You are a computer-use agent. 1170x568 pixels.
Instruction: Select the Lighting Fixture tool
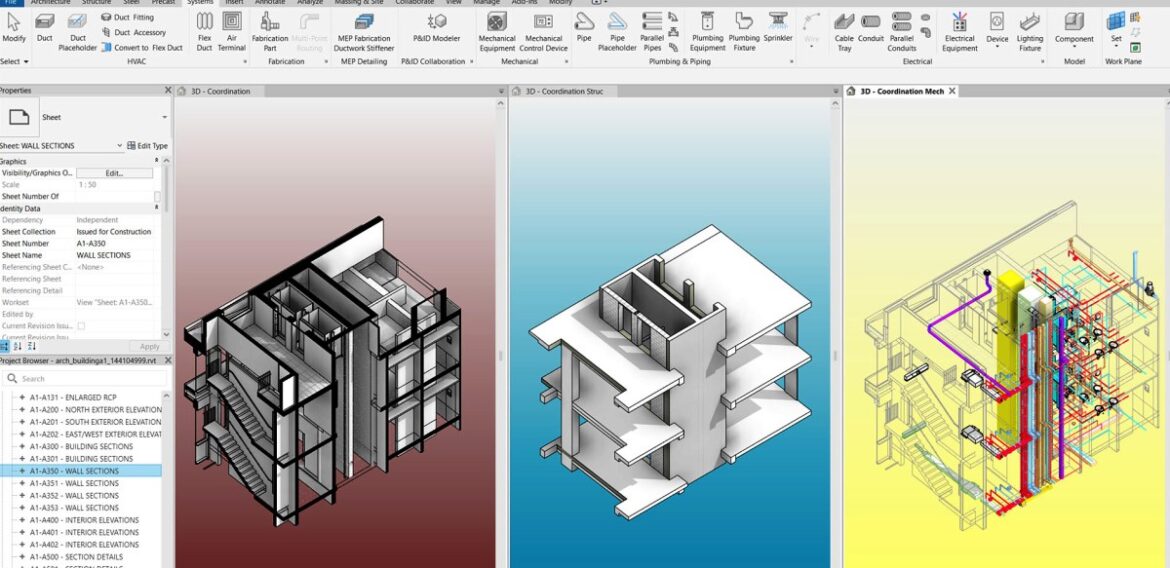click(1030, 31)
